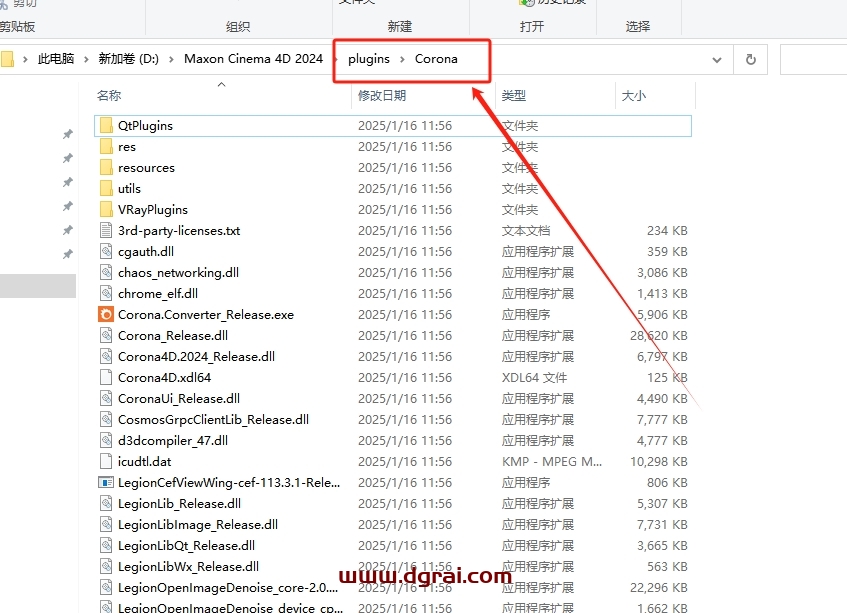Click the d3dcompiler_47.dll file icon
847x613 pixels.
tap(106, 441)
